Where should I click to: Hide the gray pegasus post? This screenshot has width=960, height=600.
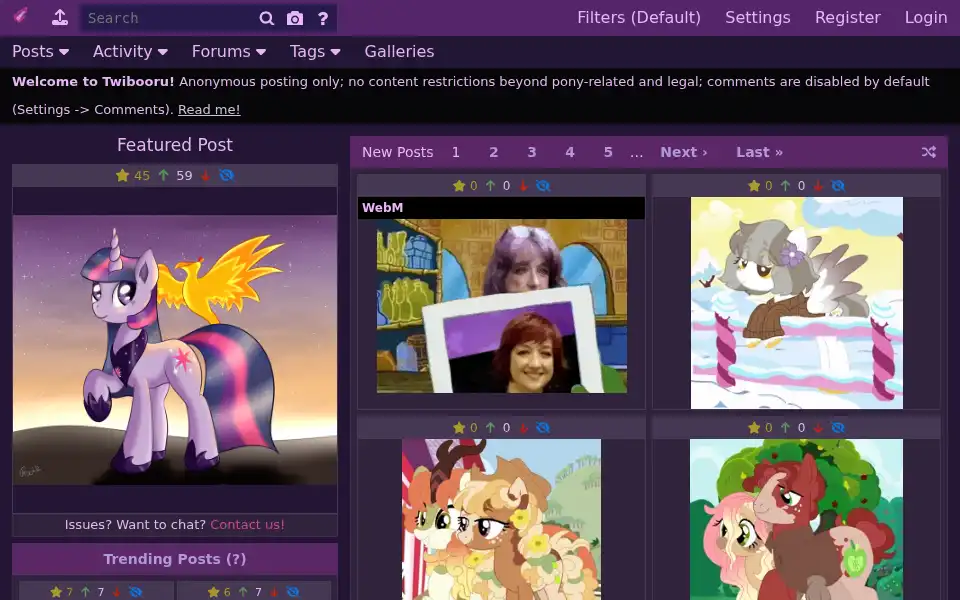(x=838, y=186)
